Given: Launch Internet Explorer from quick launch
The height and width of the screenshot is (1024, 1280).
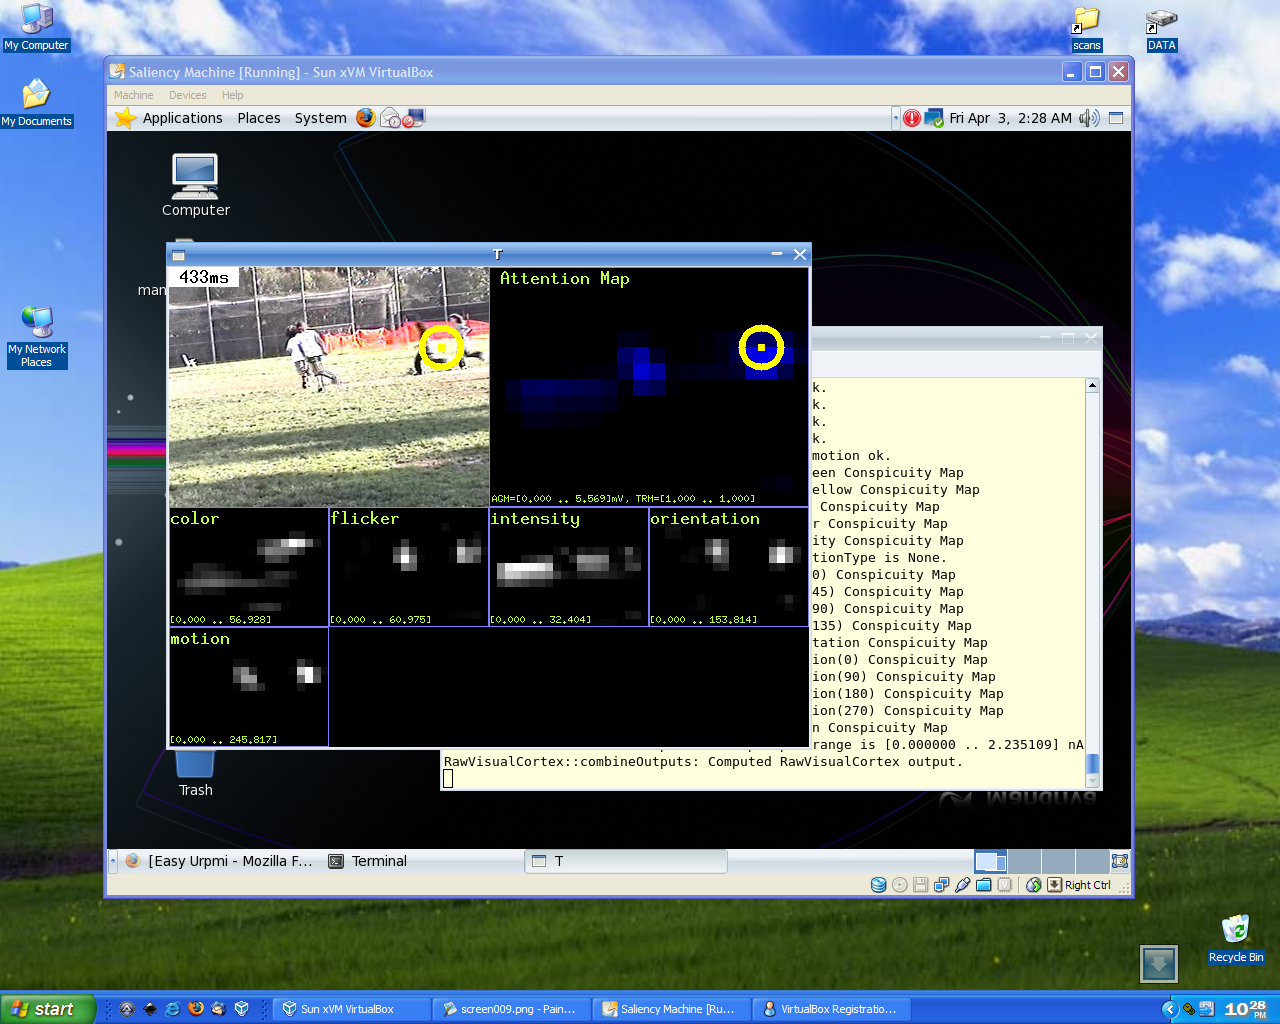Looking at the screenshot, I should point(173,1009).
